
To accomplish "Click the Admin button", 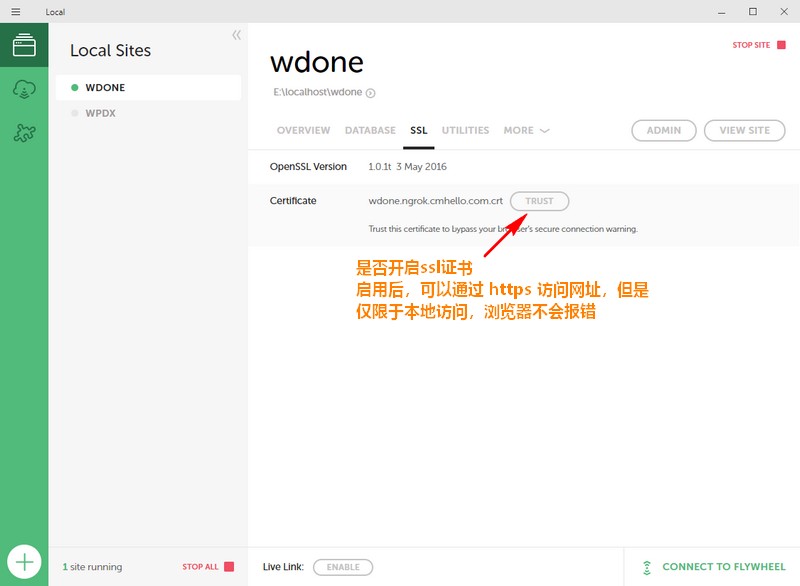I will [x=664, y=131].
